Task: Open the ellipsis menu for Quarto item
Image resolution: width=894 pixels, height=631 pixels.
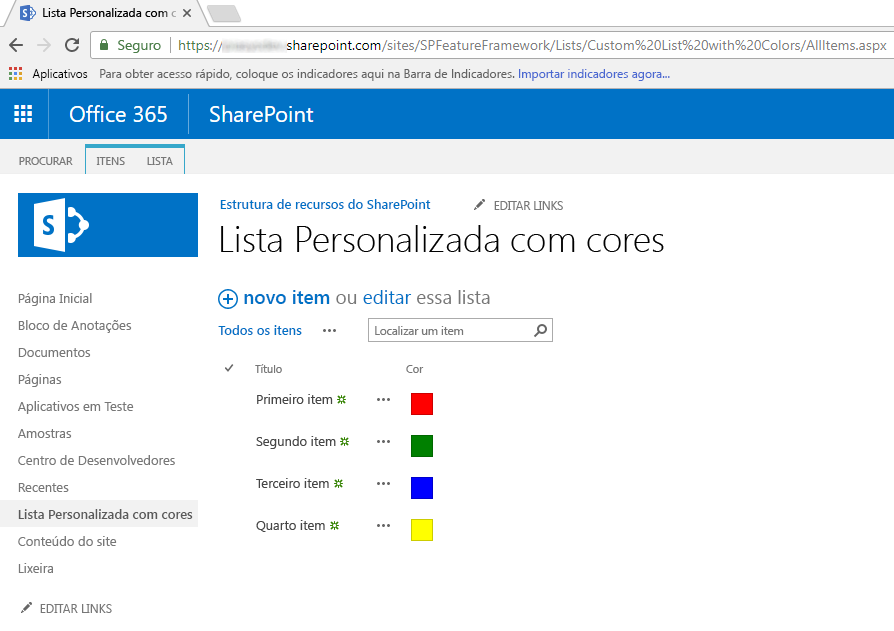Action: click(384, 526)
